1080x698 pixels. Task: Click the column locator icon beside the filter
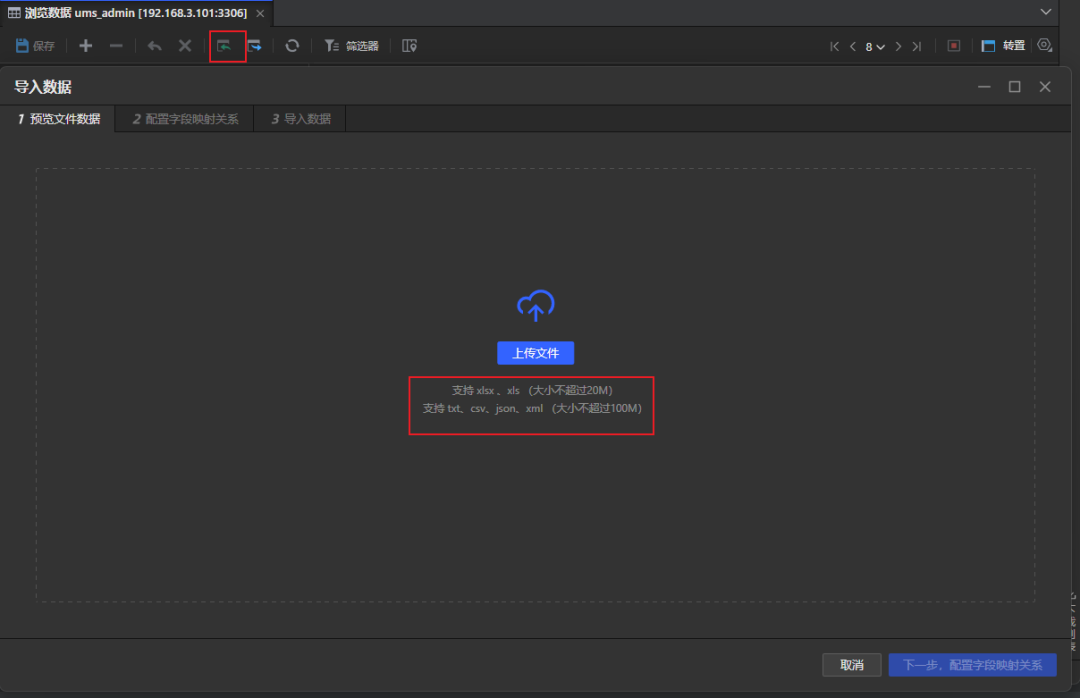coord(409,46)
